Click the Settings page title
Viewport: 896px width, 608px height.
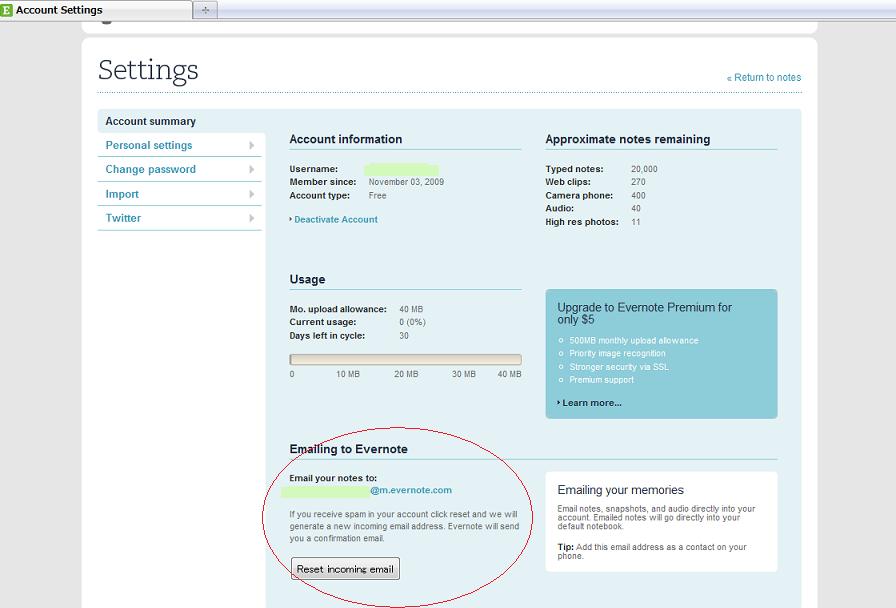coord(148,70)
